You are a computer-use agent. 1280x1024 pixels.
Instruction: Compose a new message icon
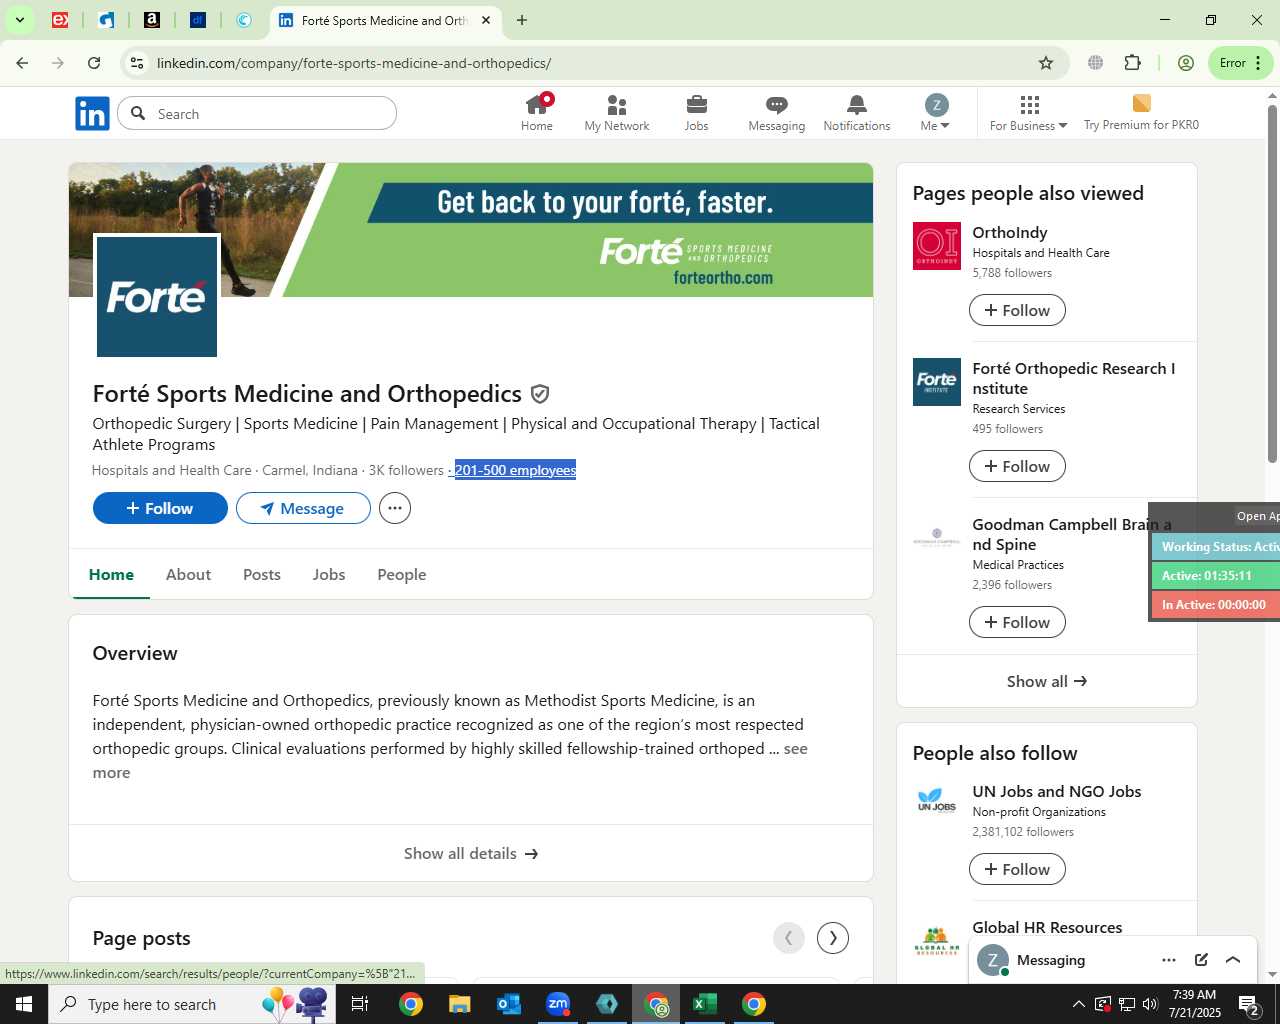(x=1201, y=960)
